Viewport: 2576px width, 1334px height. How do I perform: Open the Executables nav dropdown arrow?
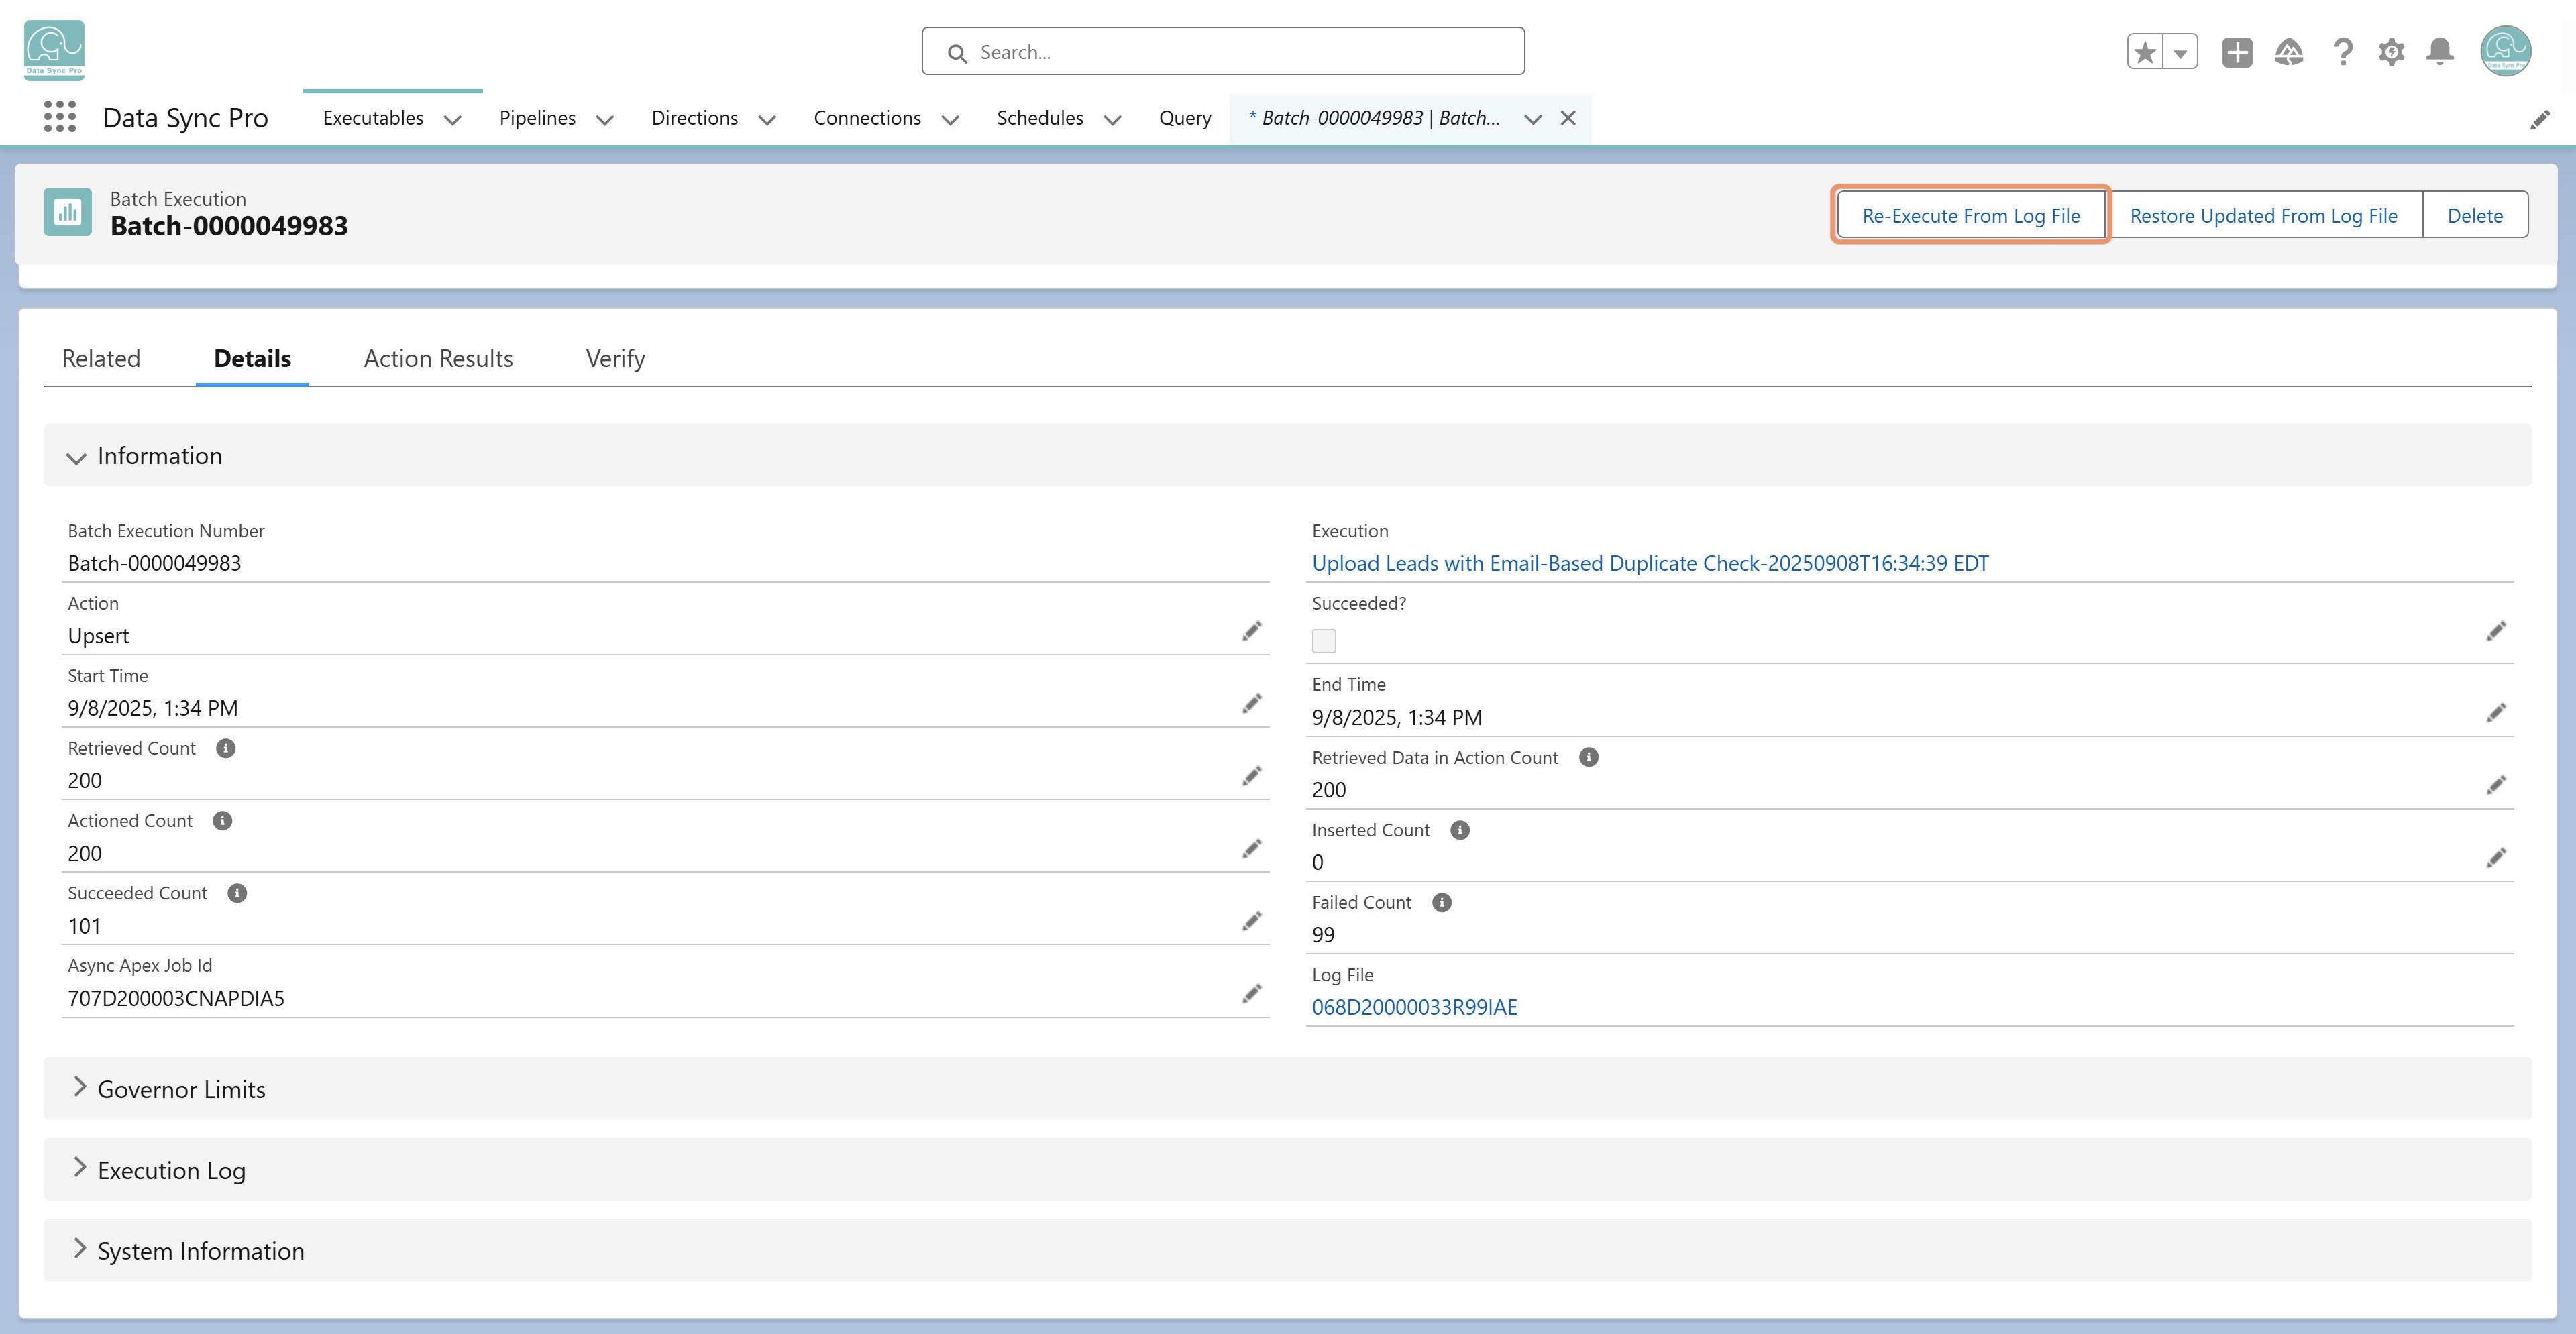[452, 120]
